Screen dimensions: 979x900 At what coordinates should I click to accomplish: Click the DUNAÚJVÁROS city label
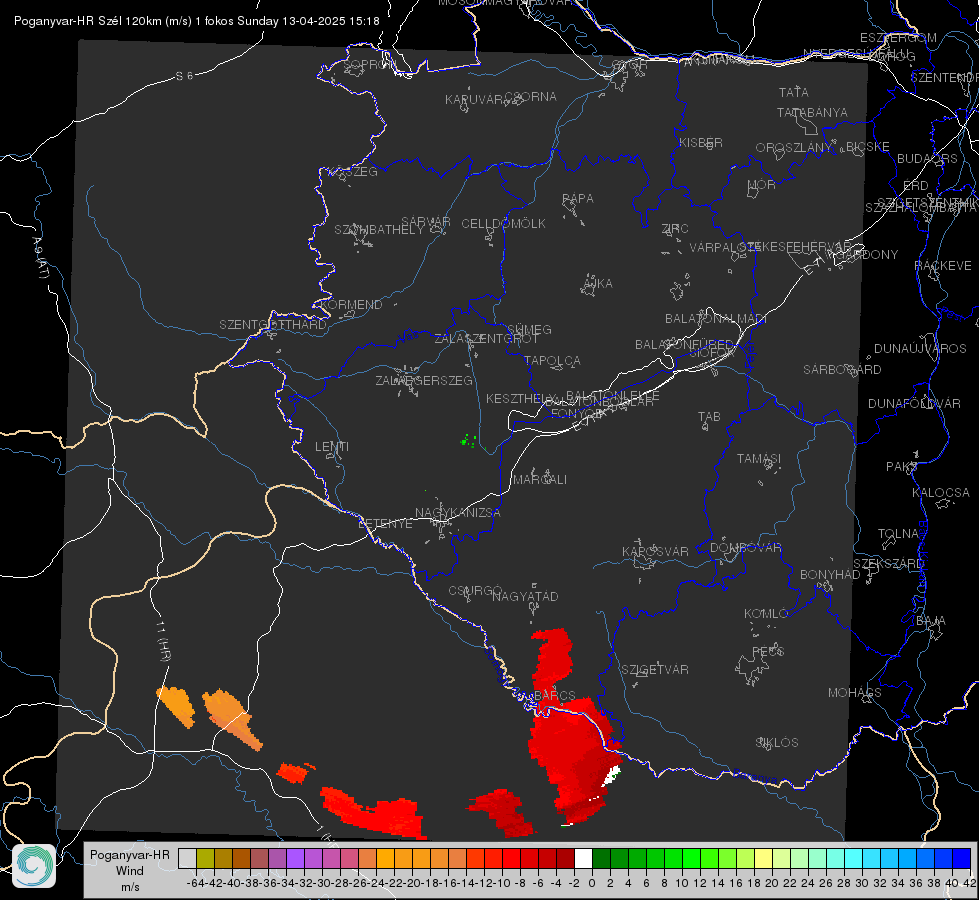point(920,349)
